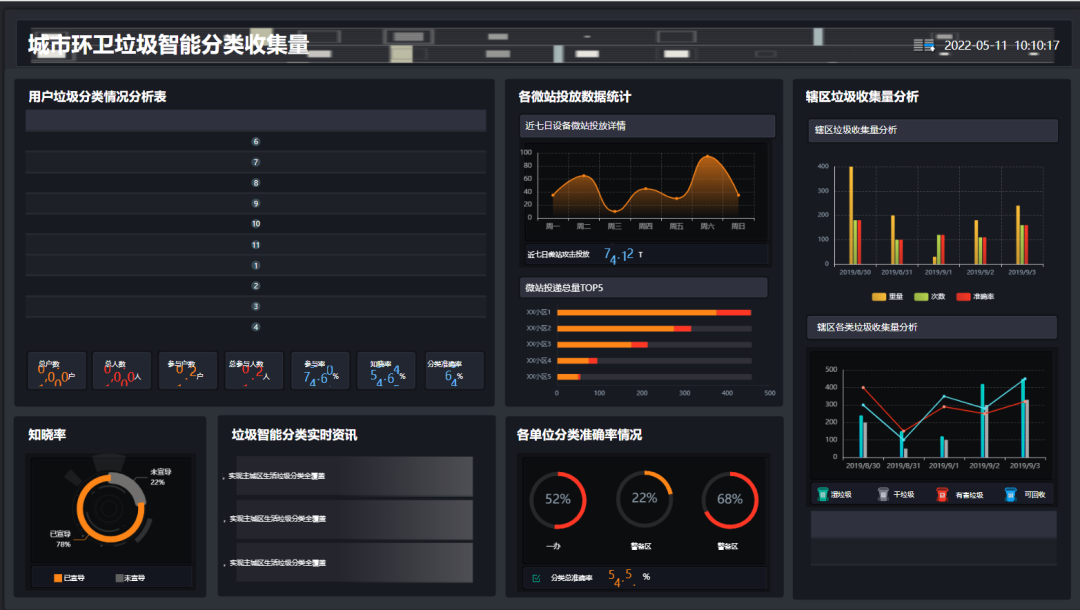1080x610 pixels.
Task: Click row number 7 badge in analysis table
Action: [256, 162]
